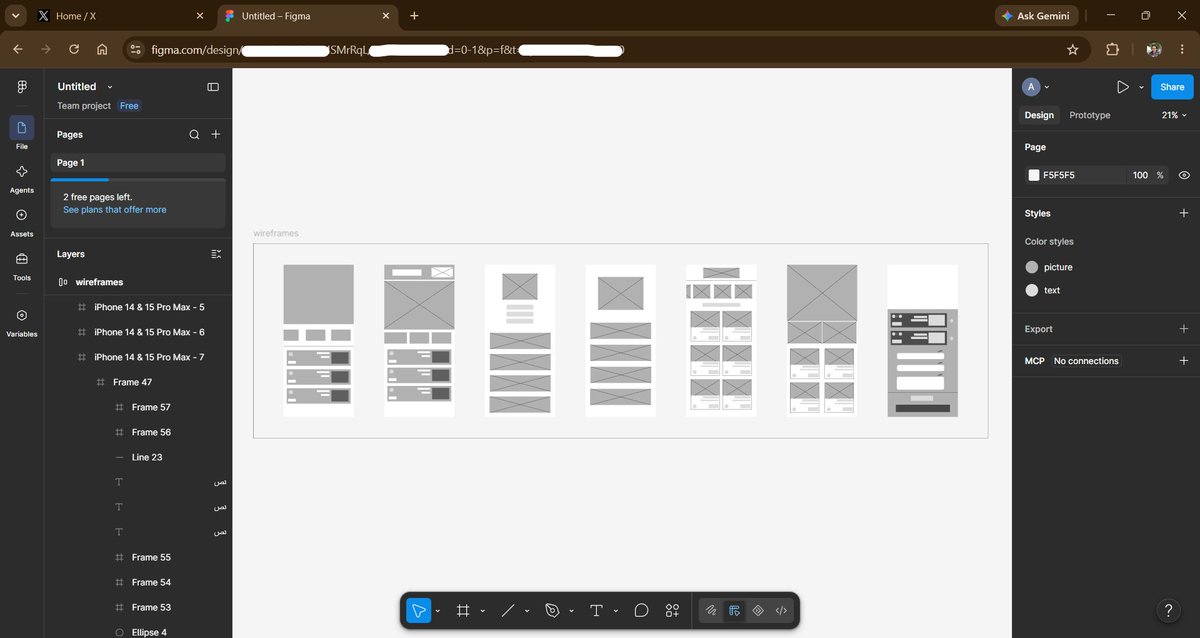Click the Present play button
Viewport: 1200px width, 638px height.
click(1123, 87)
